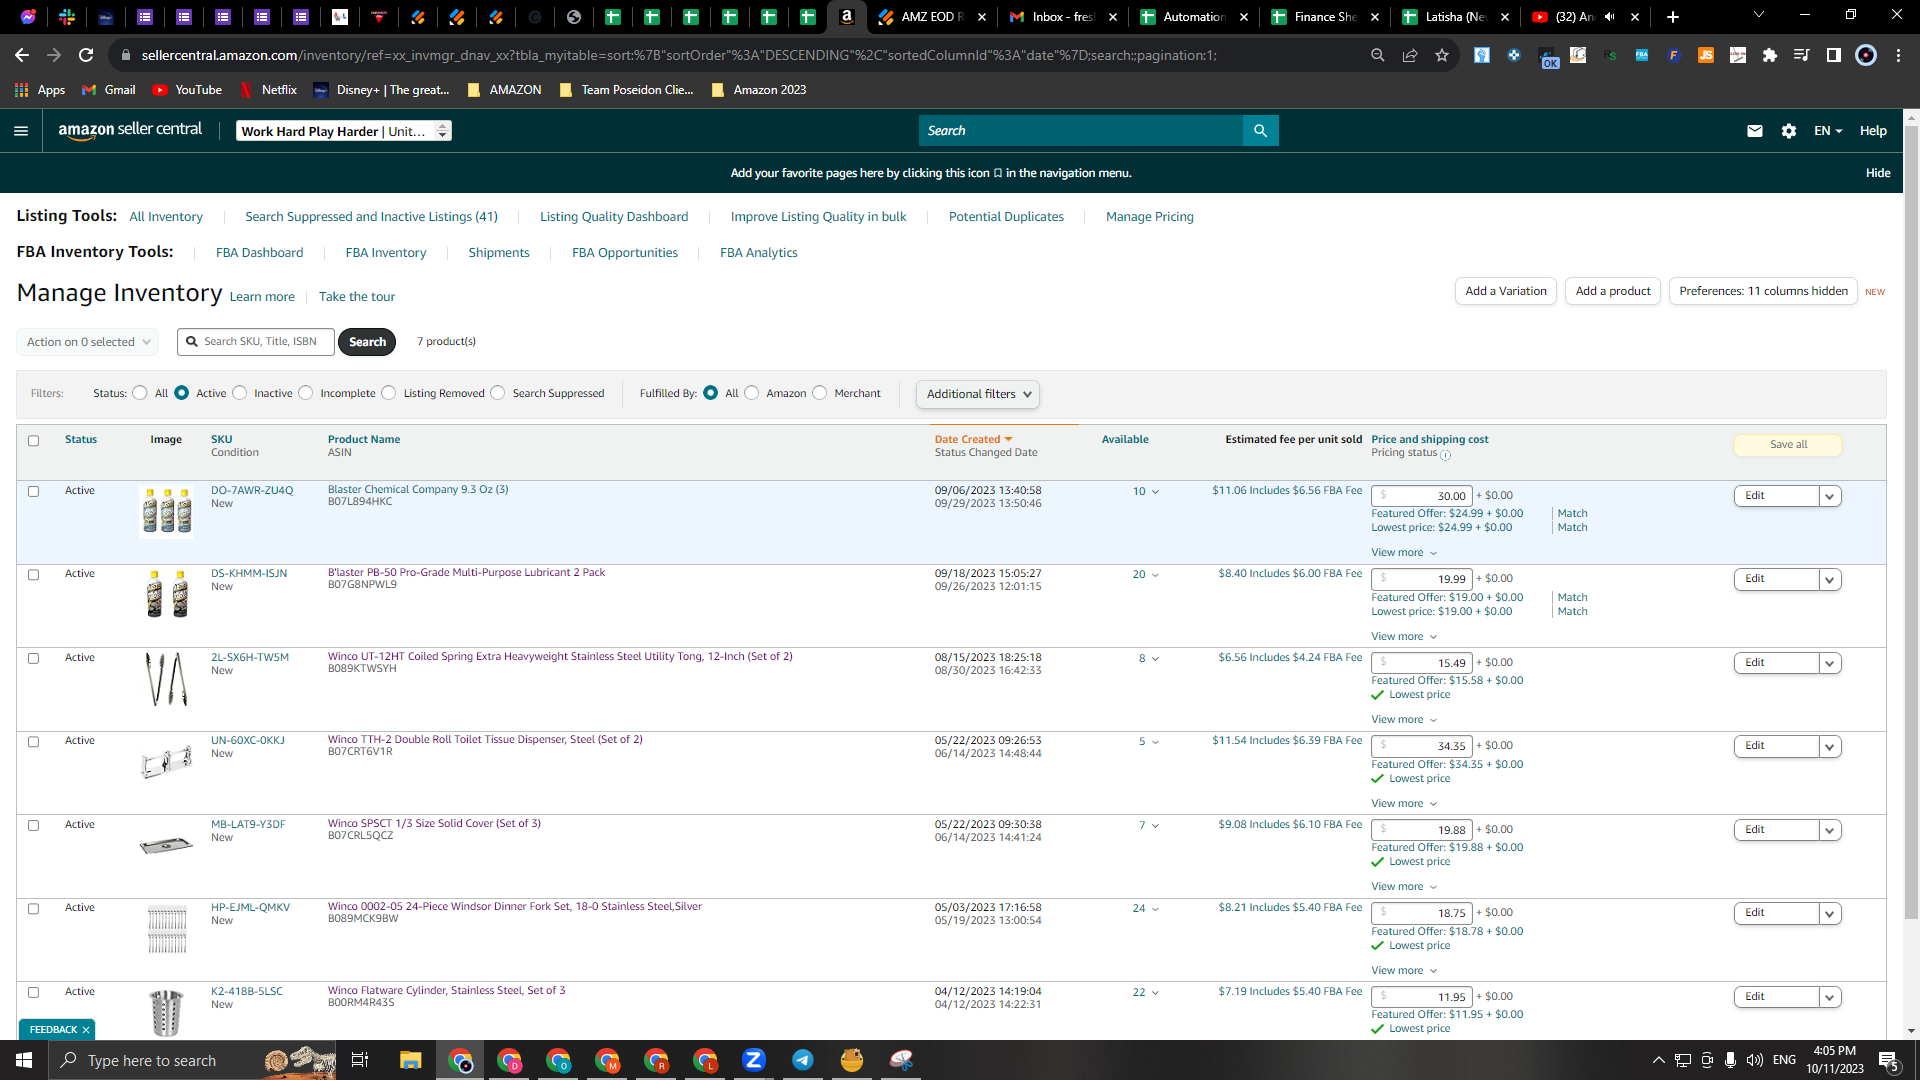Click the magnifier search button in header

point(1260,131)
